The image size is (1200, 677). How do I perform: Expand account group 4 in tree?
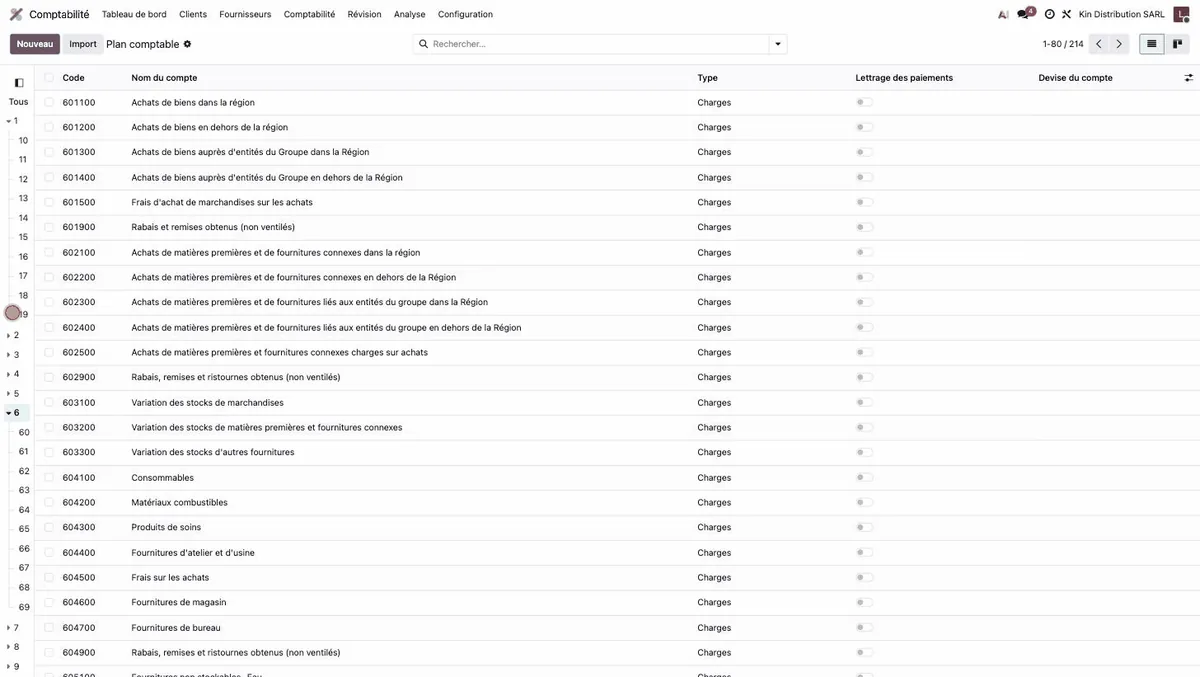[x=9, y=374]
